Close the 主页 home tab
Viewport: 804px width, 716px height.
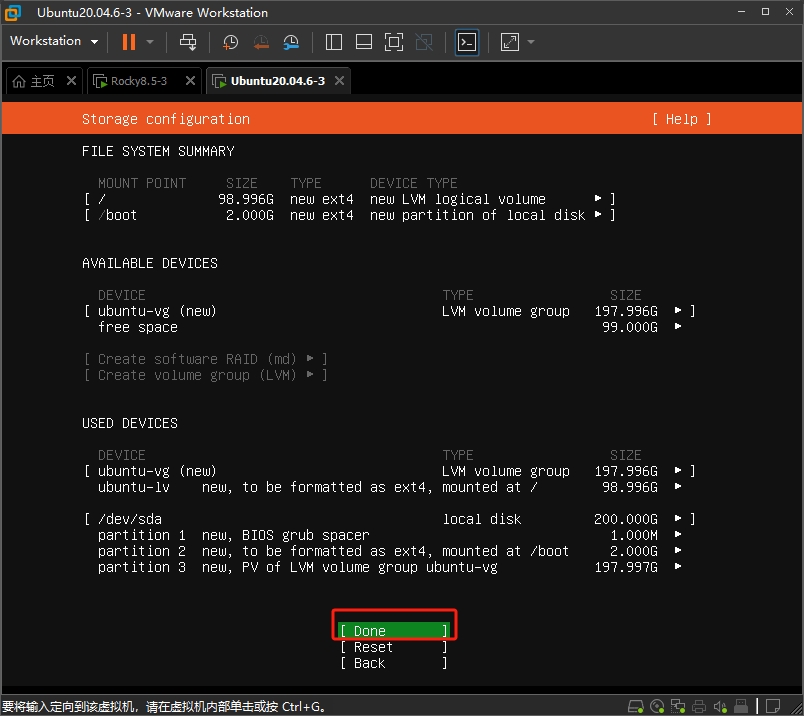tap(71, 81)
